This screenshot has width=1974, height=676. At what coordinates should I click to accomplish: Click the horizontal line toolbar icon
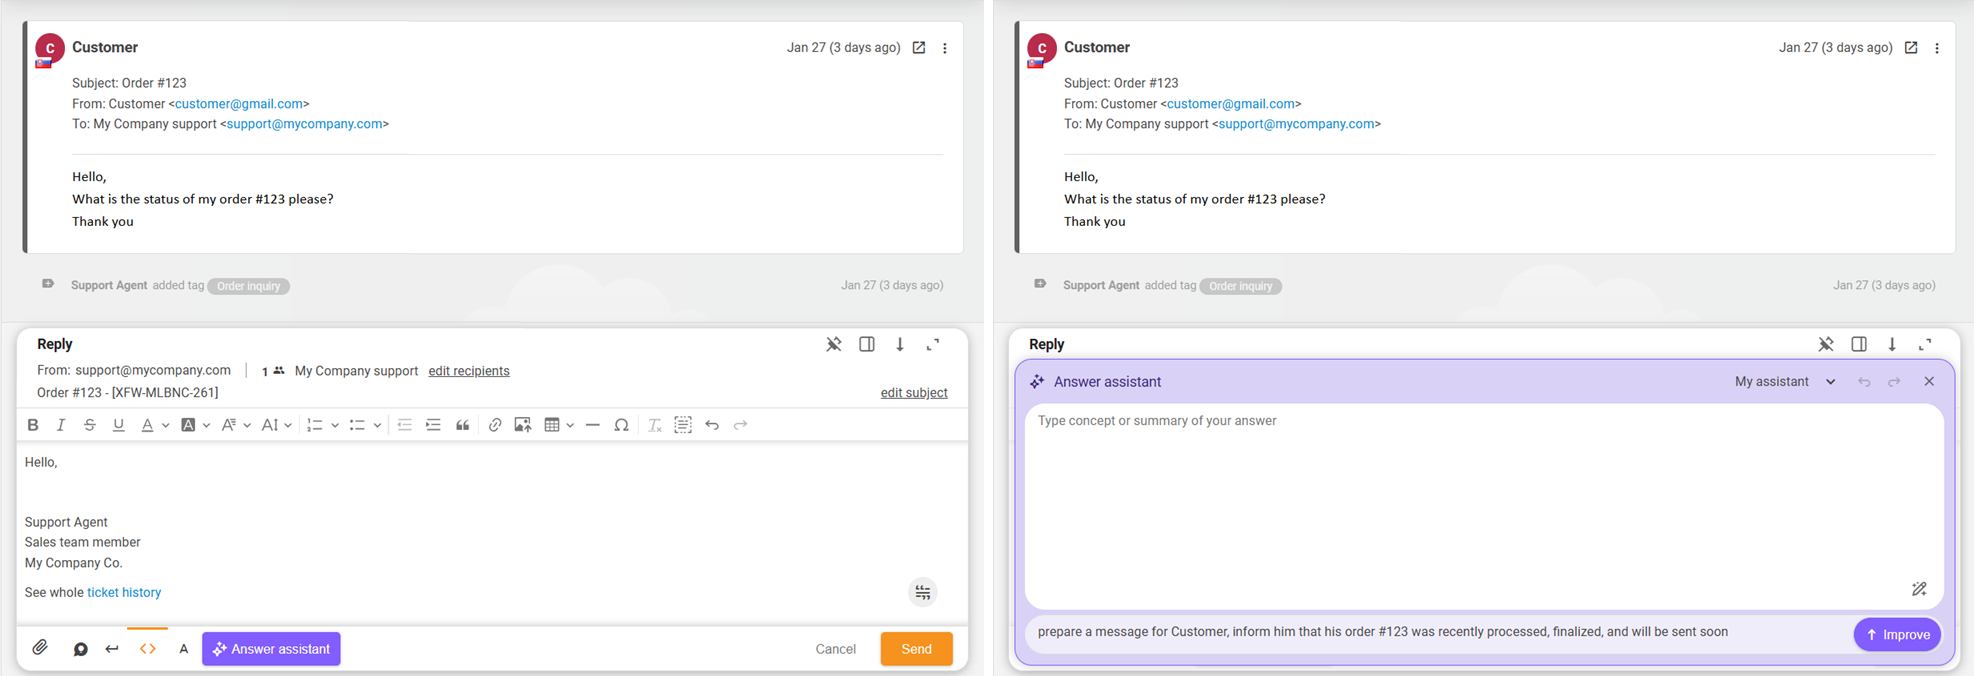click(x=592, y=425)
